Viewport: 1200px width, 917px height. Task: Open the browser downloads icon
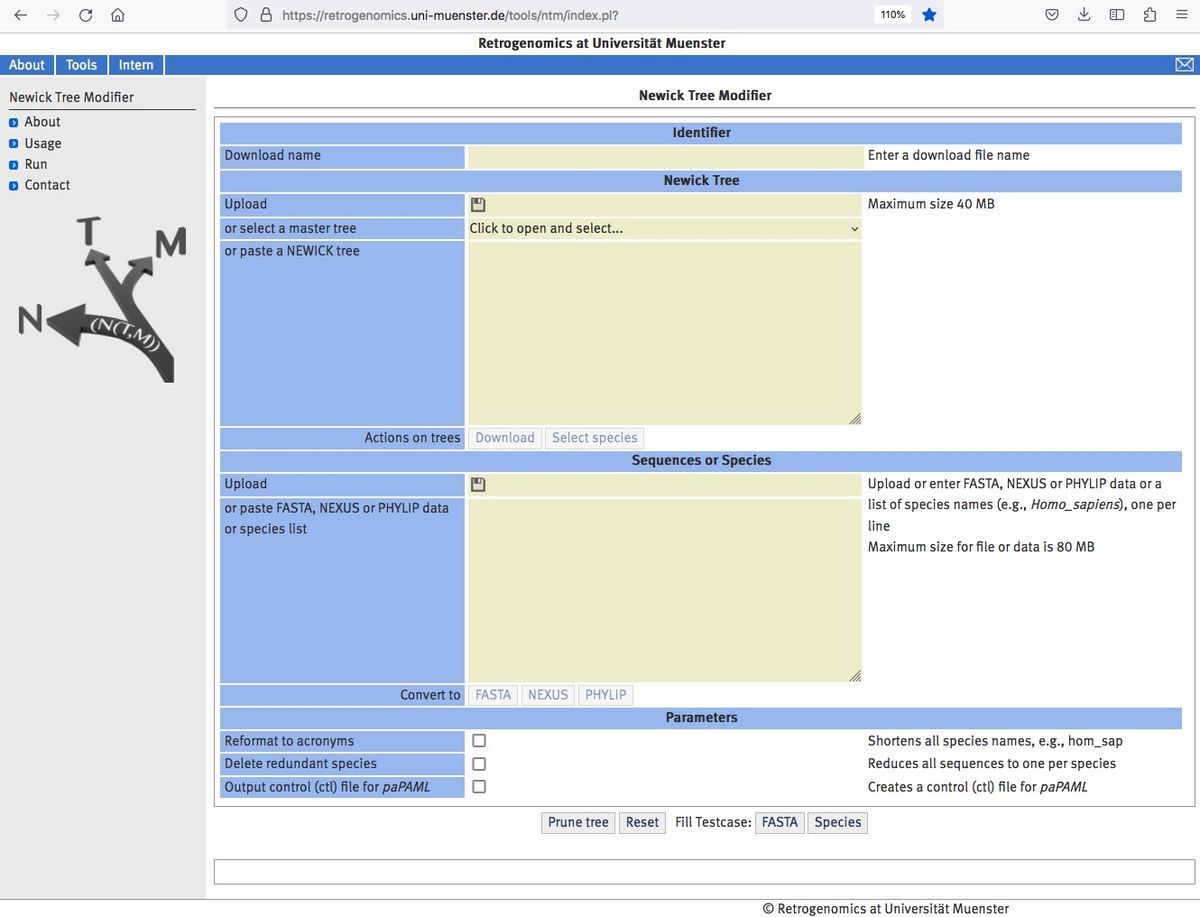tap(1084, 15)
